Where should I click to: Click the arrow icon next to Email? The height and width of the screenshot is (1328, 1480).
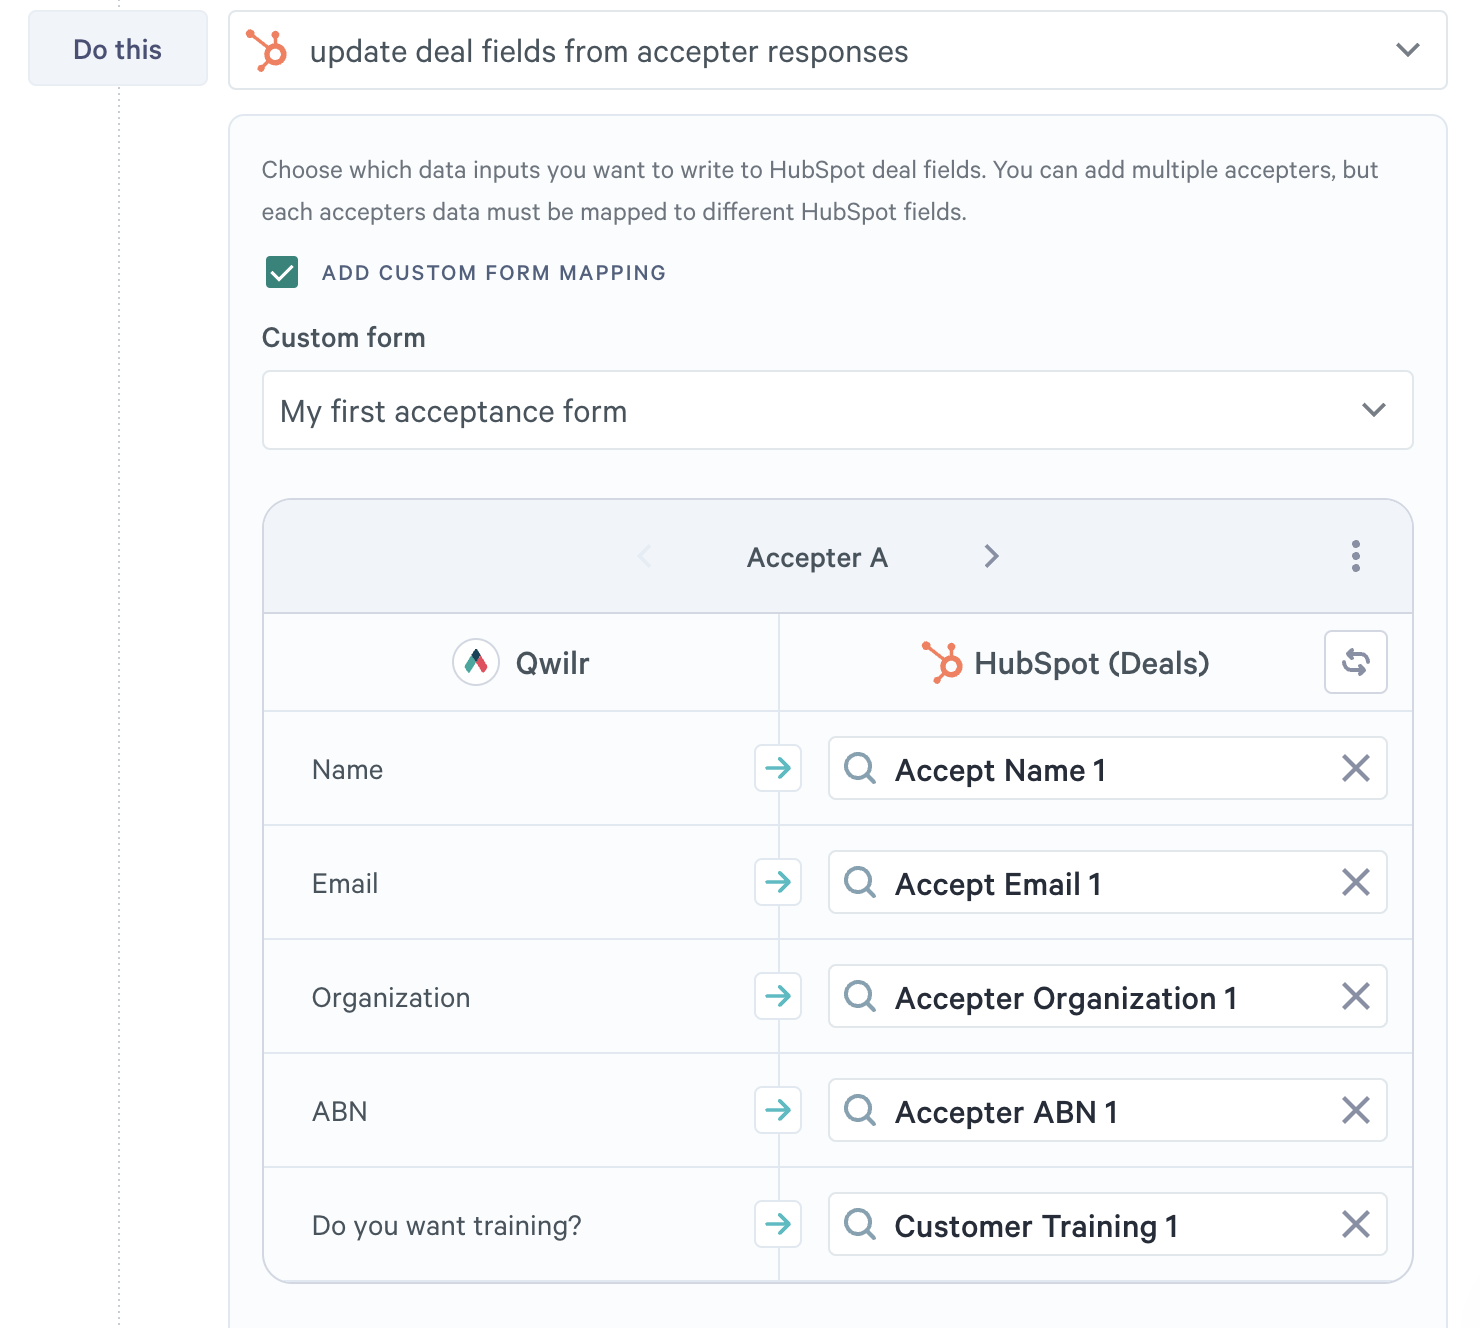pos(778,883)
